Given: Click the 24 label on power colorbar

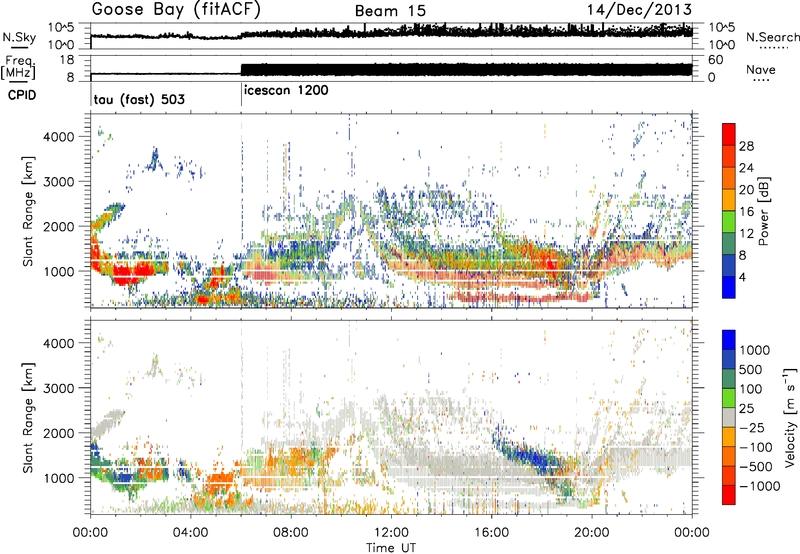Looking at the screenshot, I should pos(746,168).
